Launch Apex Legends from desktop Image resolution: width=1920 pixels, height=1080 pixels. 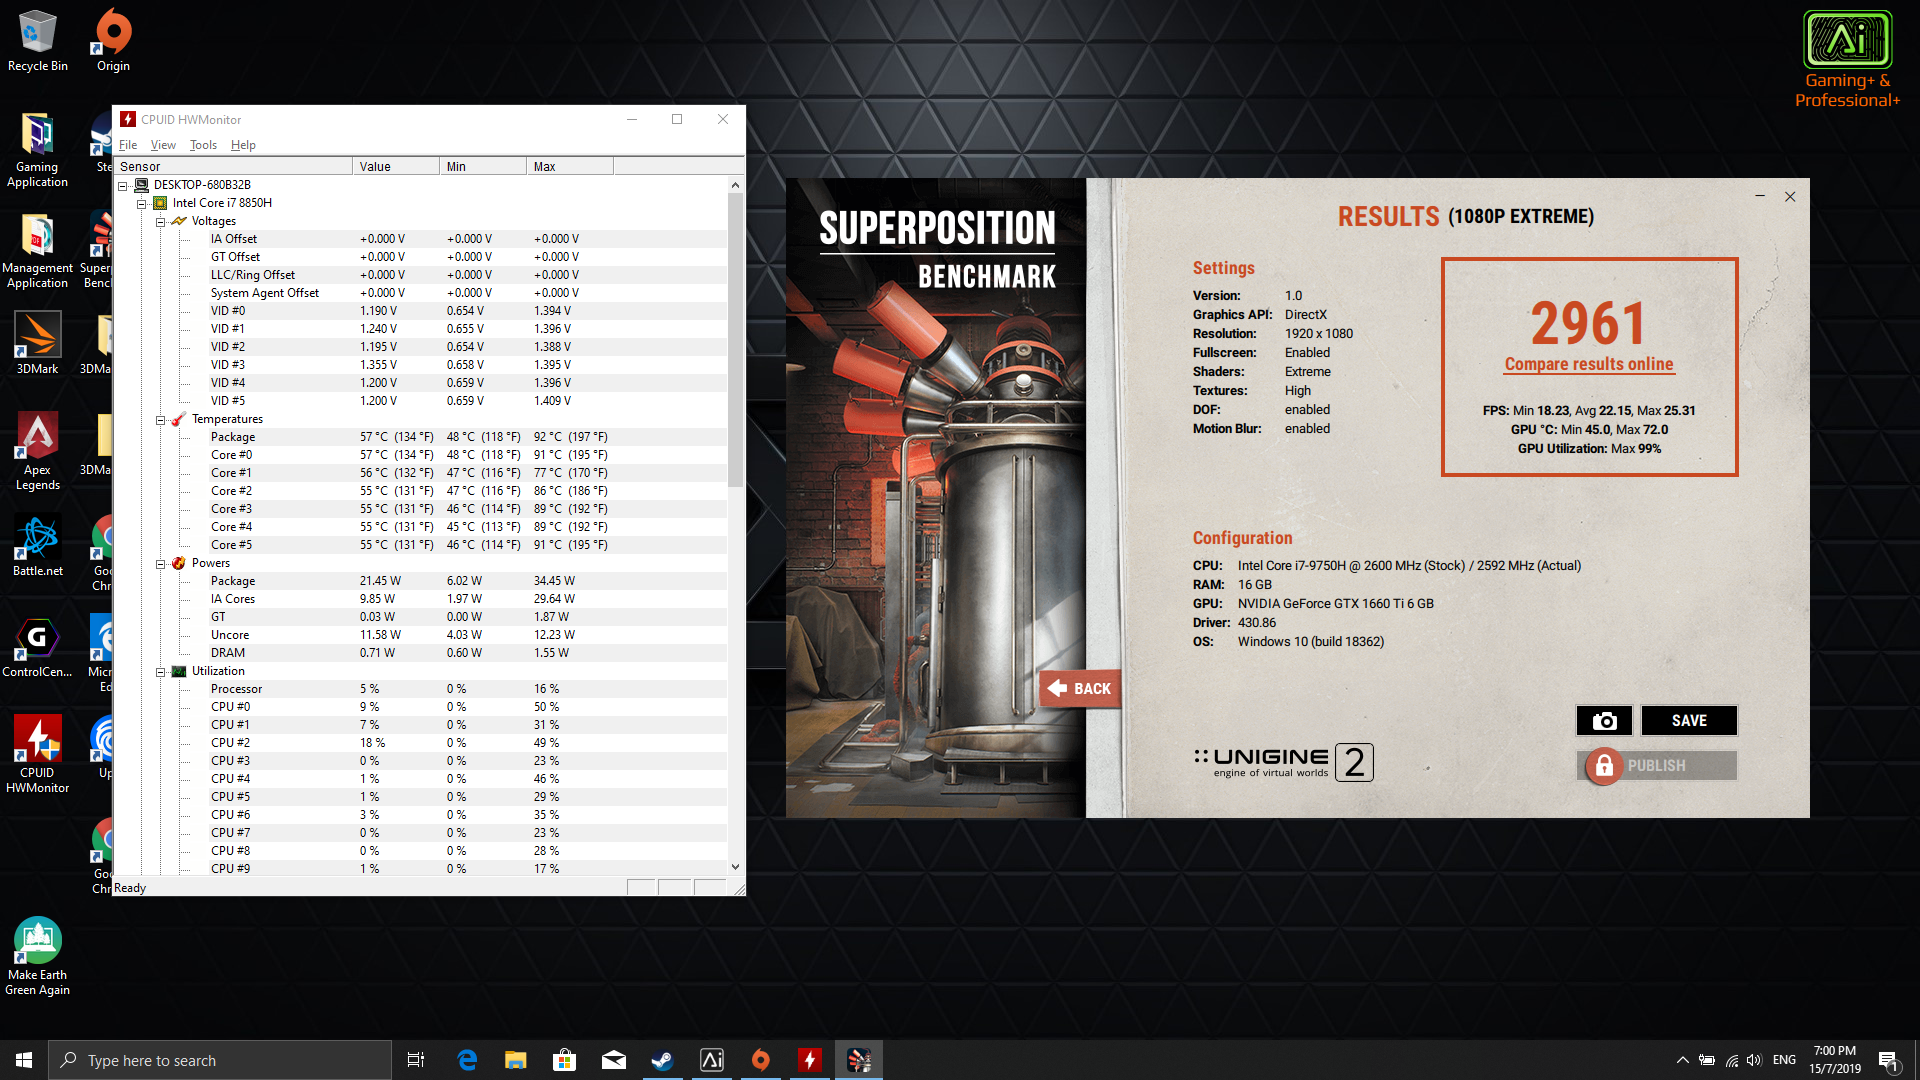click(x=38, y=452)
